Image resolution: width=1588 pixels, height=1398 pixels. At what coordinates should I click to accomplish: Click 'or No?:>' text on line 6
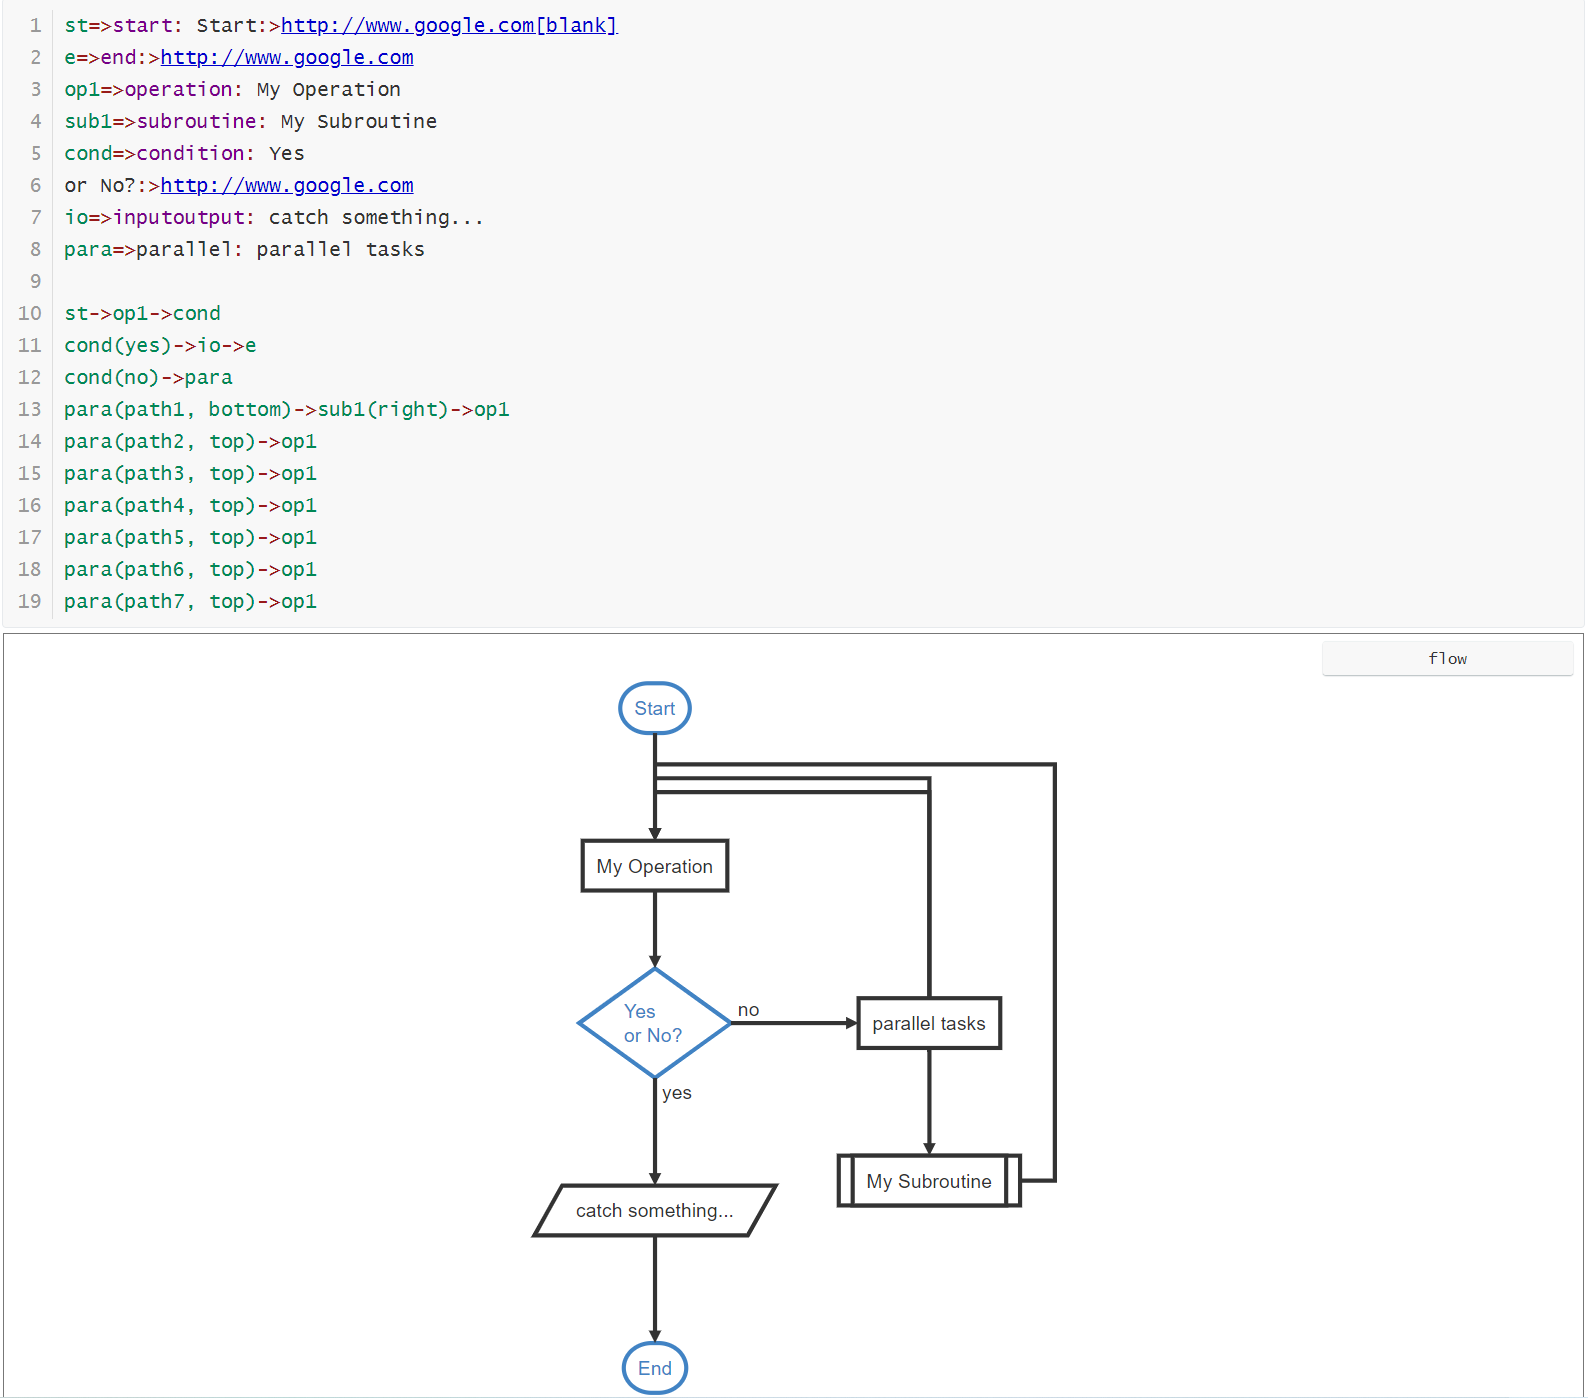tap(112, 185)
